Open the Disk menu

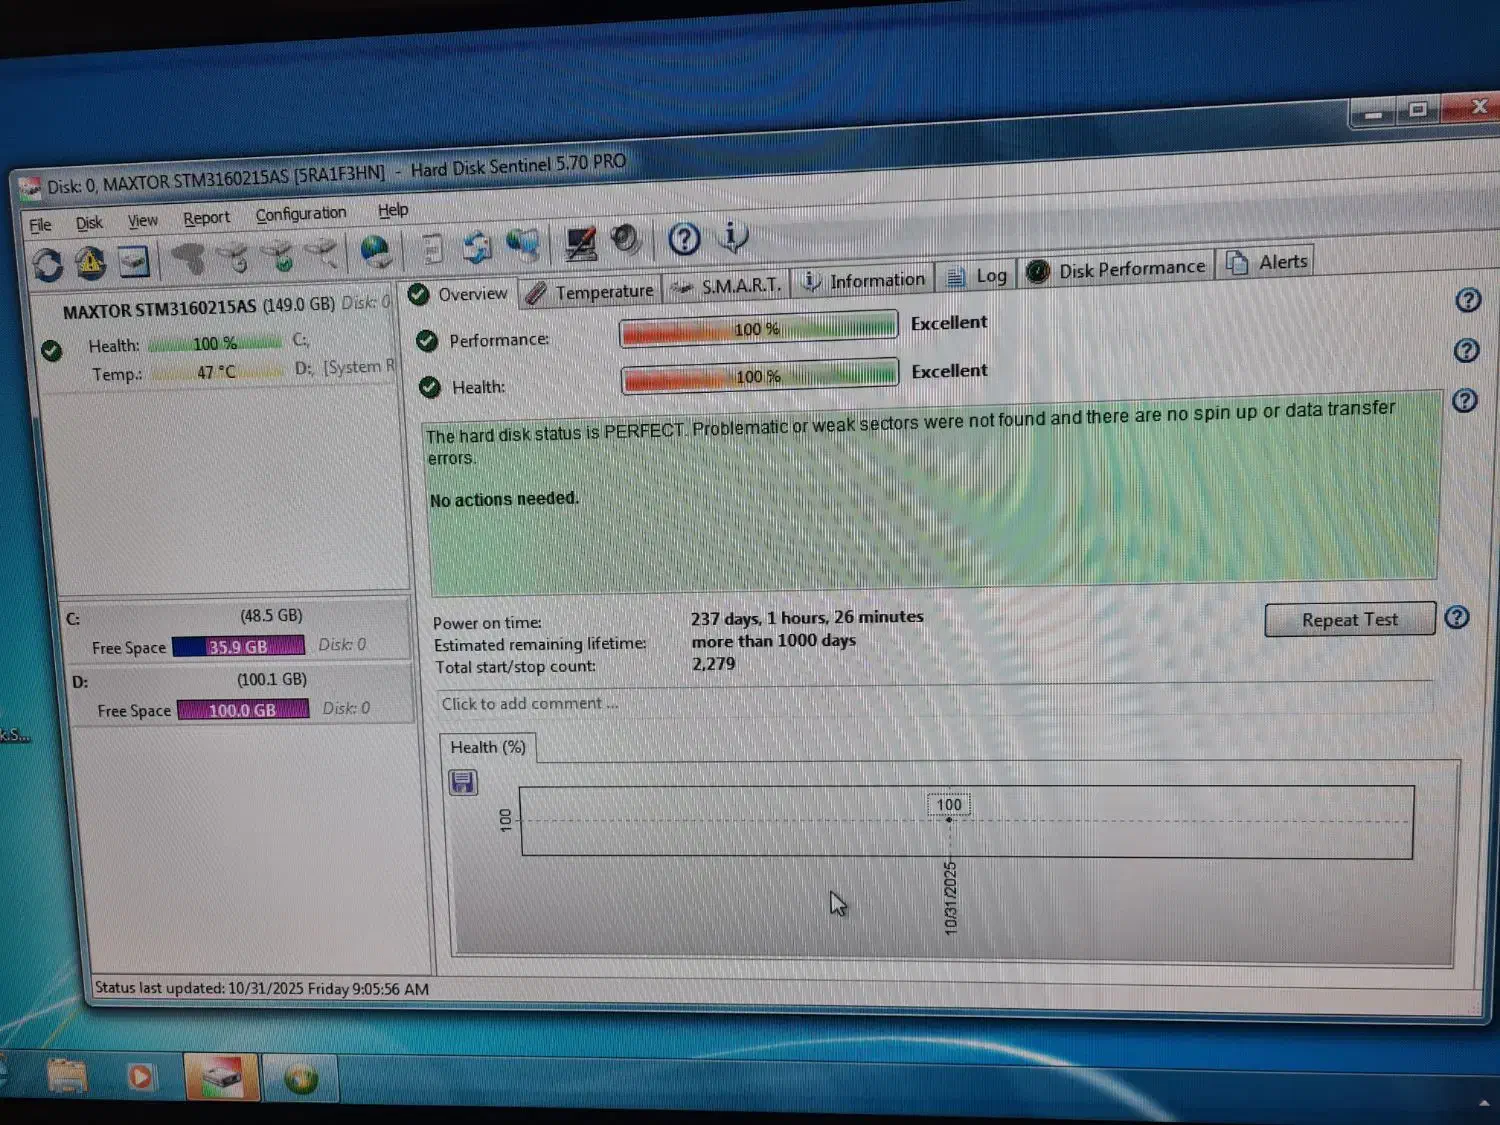[x=89, y=223]
